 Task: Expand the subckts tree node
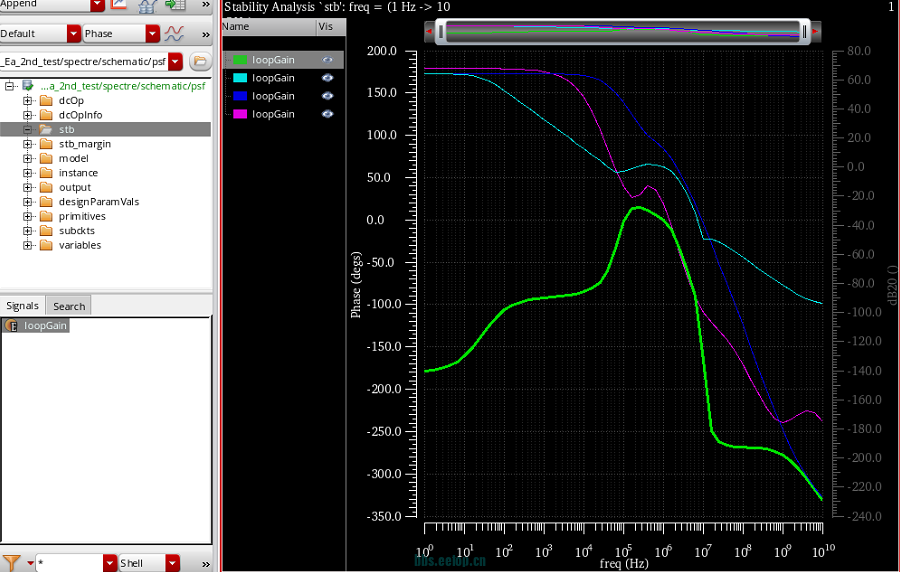[27, 231]
